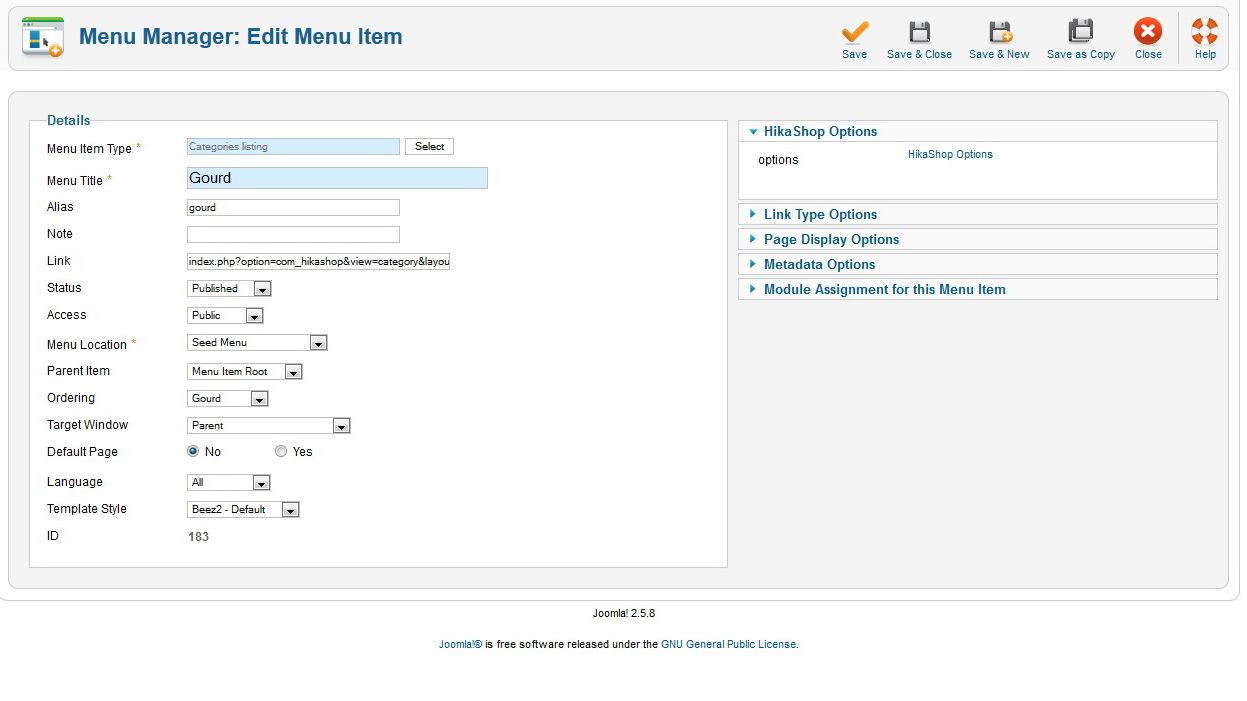Click the options label in HikaShop Options

coord(778,160)
